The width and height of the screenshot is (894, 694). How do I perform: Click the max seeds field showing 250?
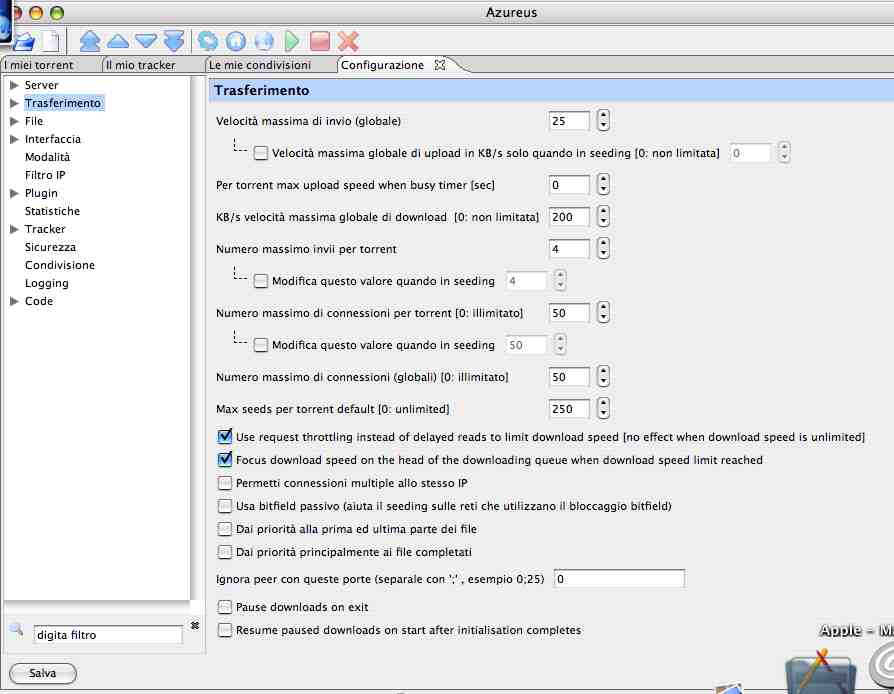point(569,409)
